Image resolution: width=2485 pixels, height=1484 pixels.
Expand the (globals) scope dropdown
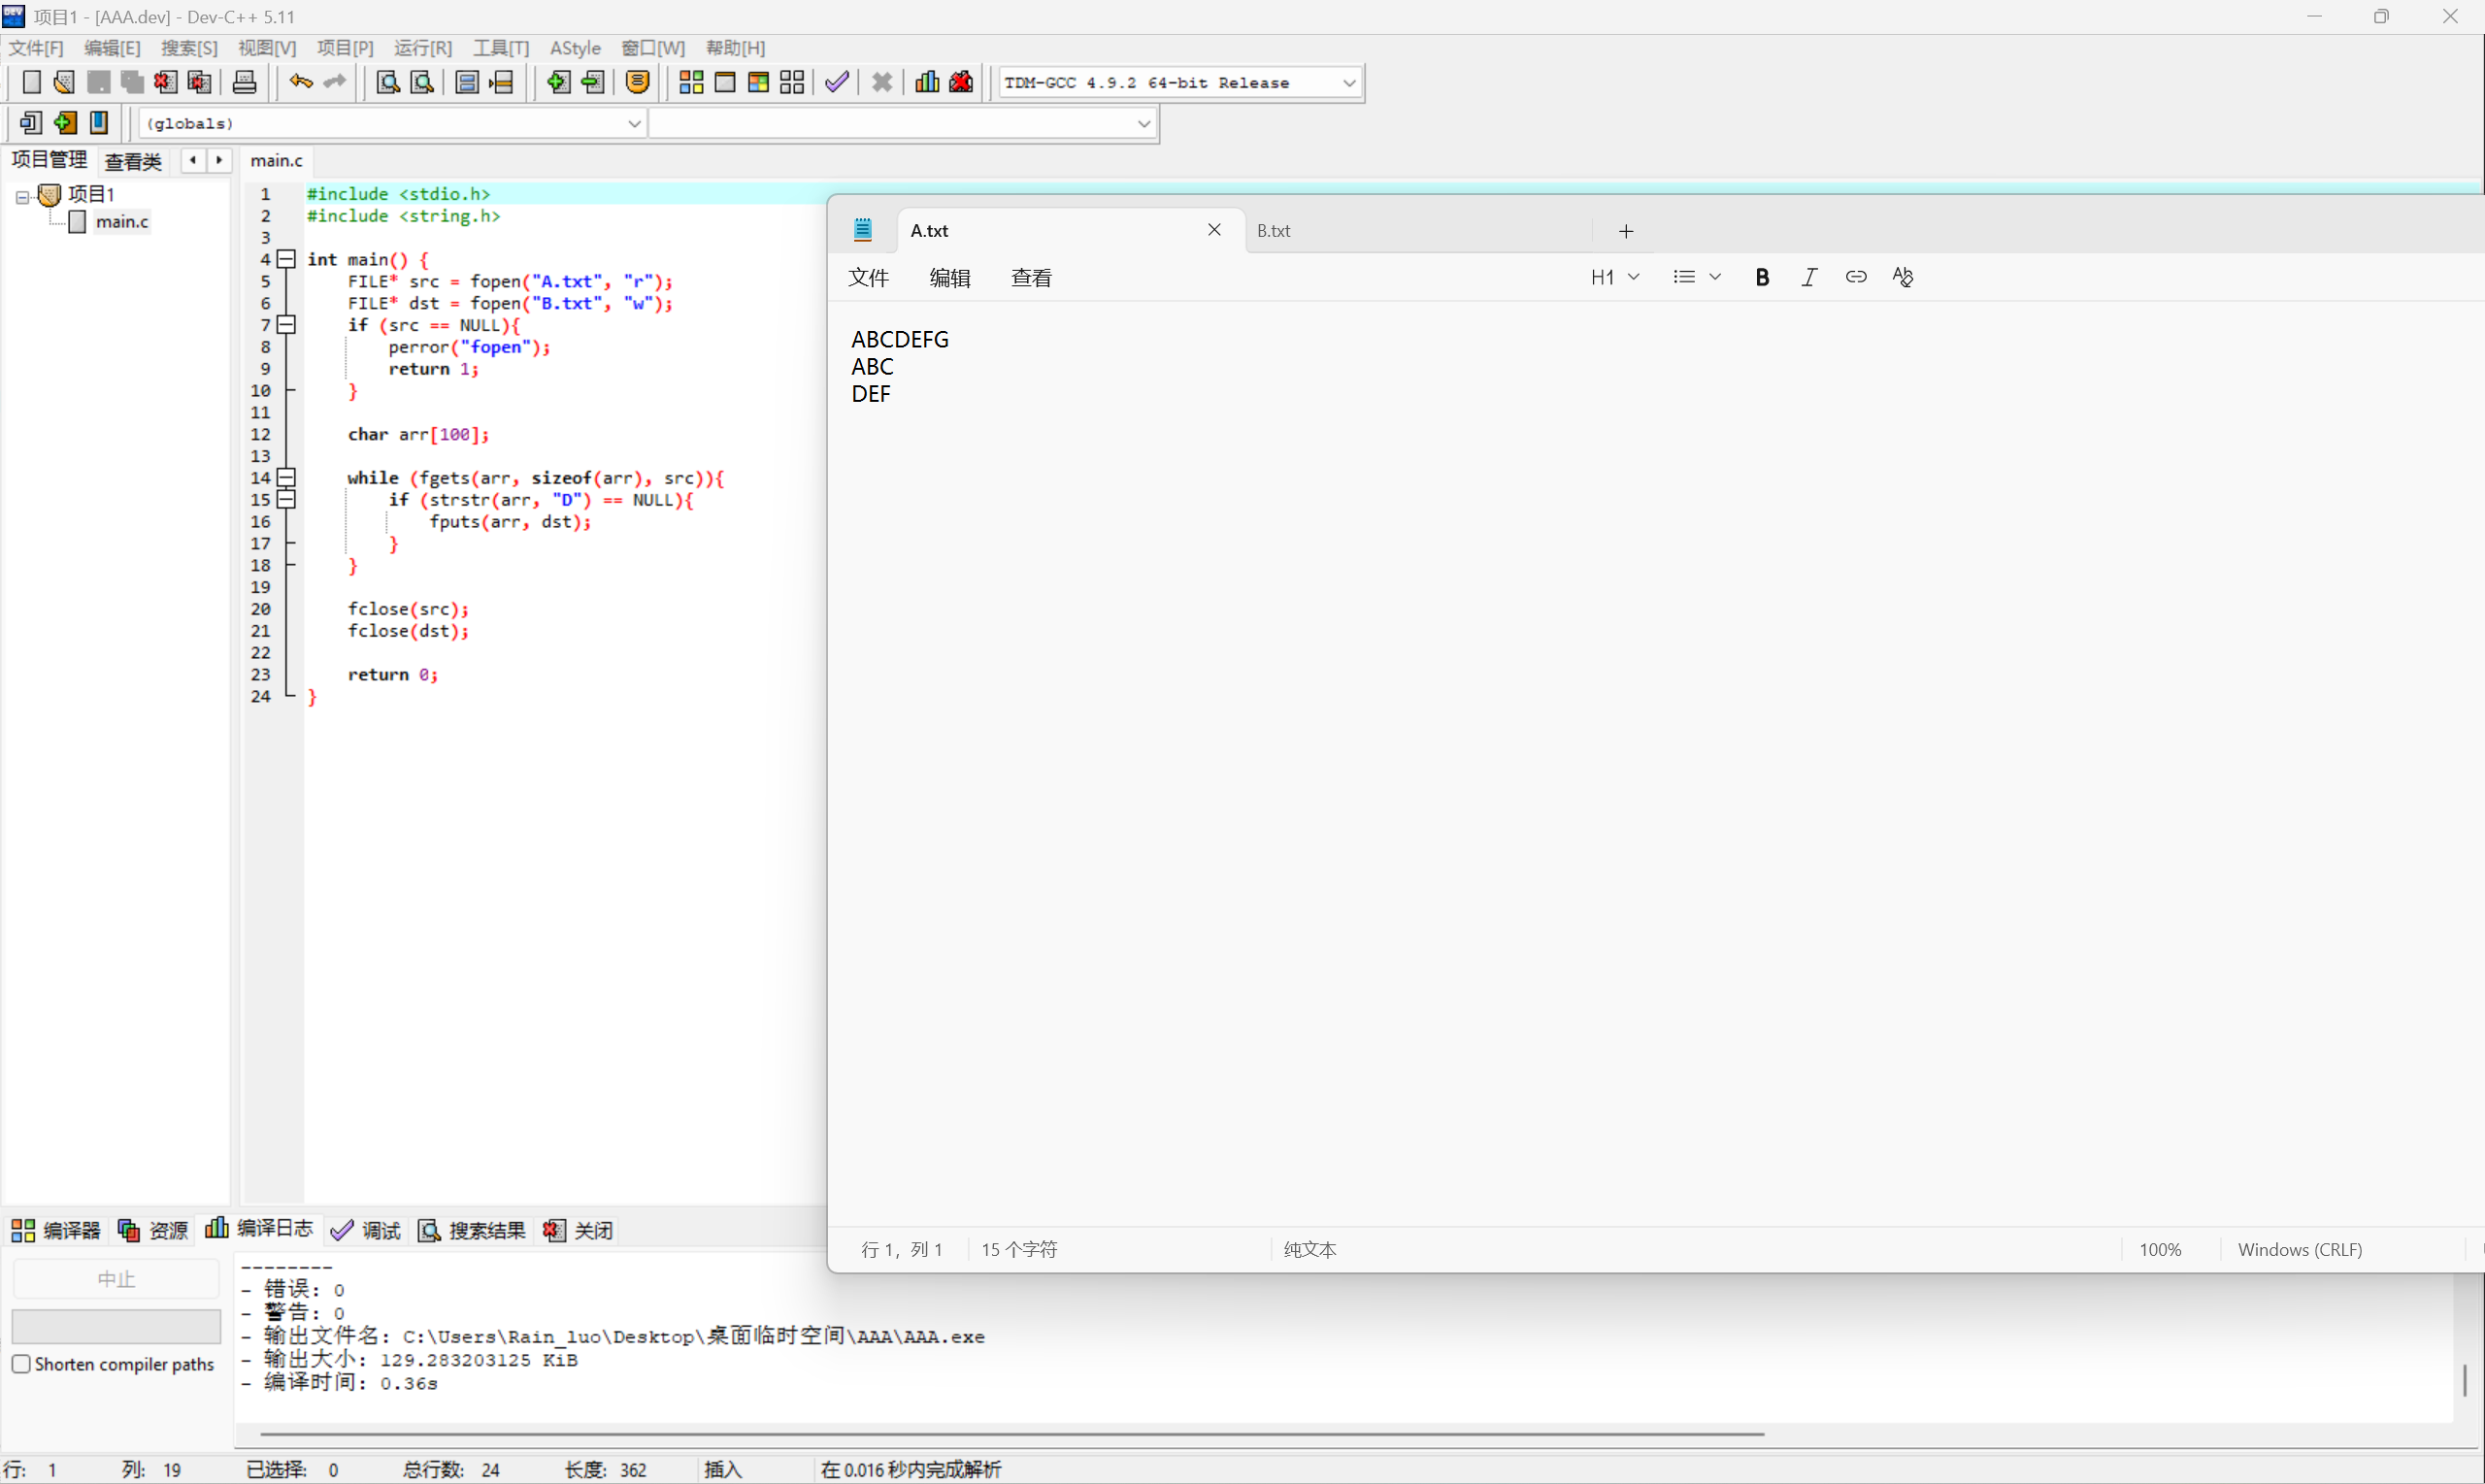634,124
